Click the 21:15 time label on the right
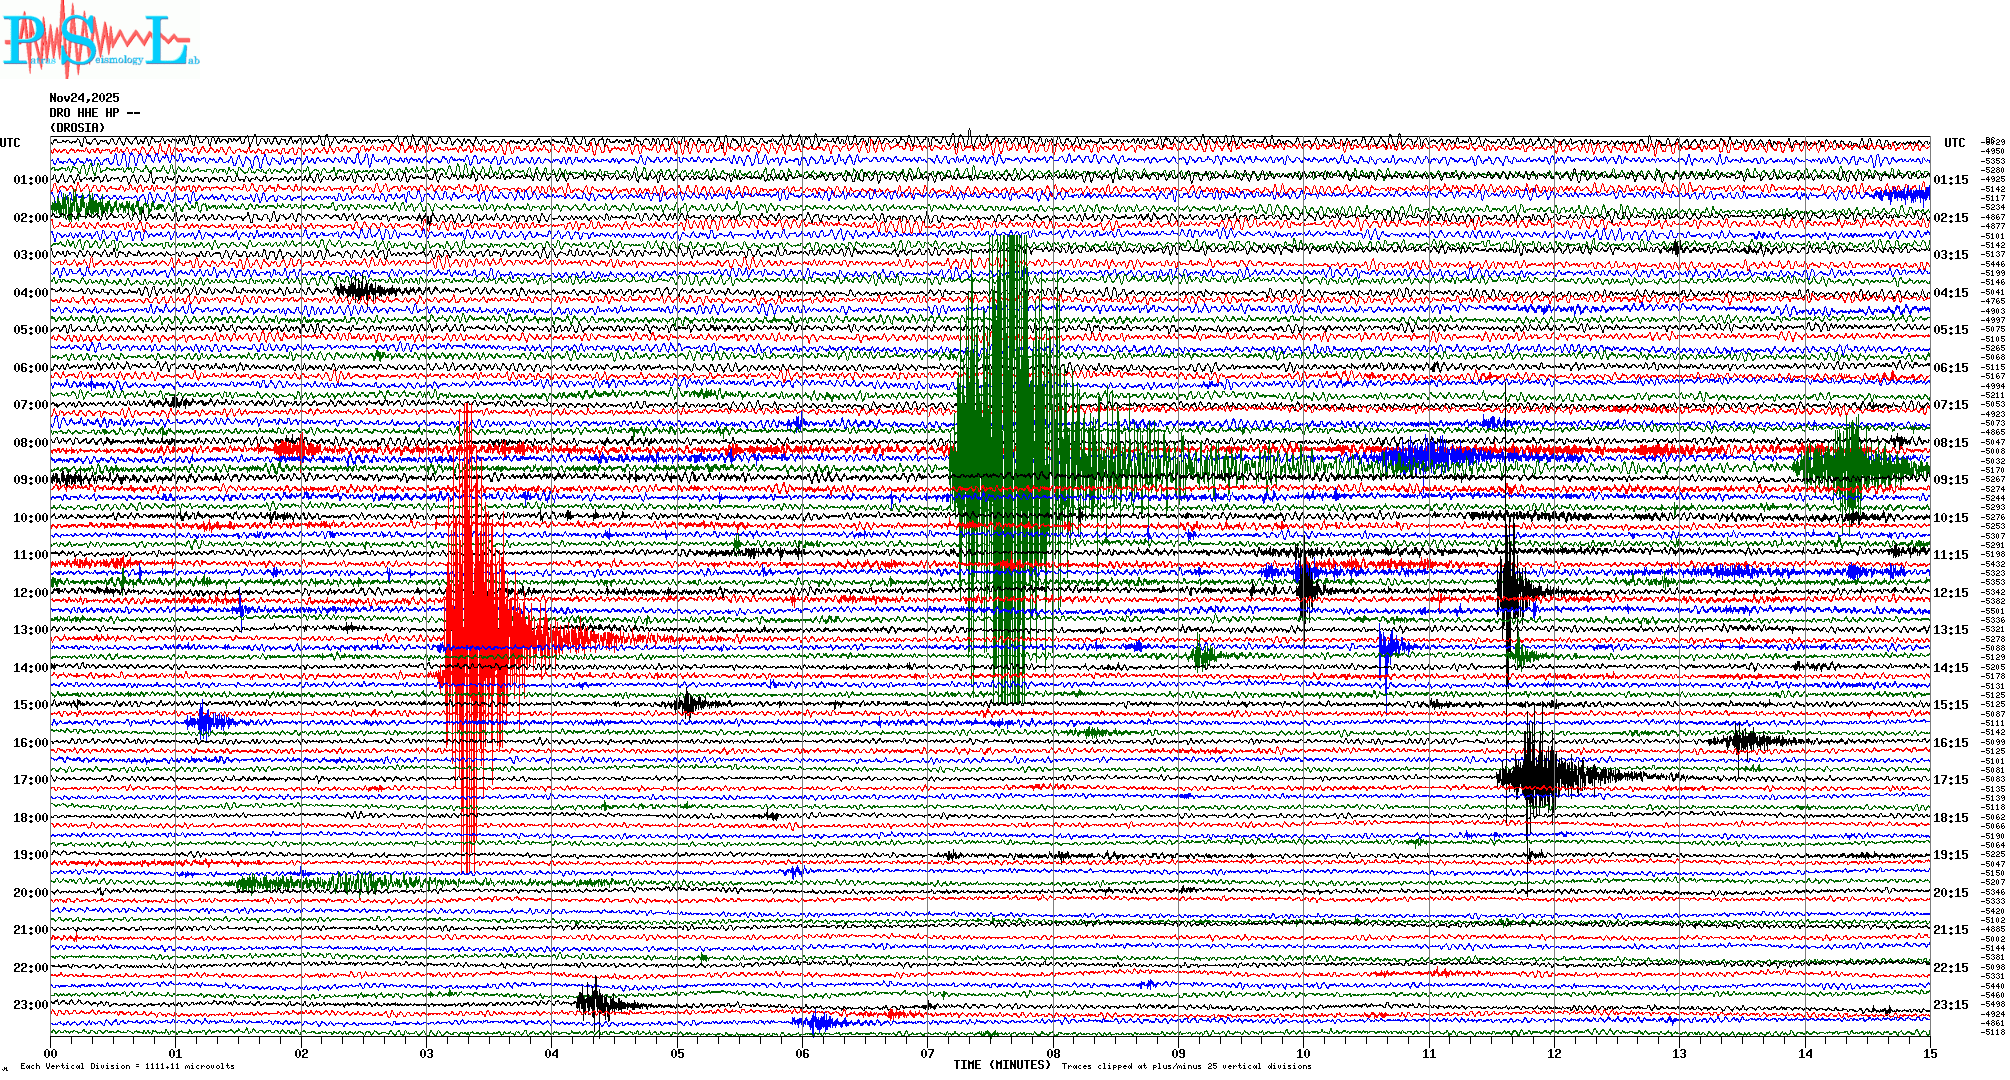The height and width of the screenshot is (1080, 2010). (1950, 930)
